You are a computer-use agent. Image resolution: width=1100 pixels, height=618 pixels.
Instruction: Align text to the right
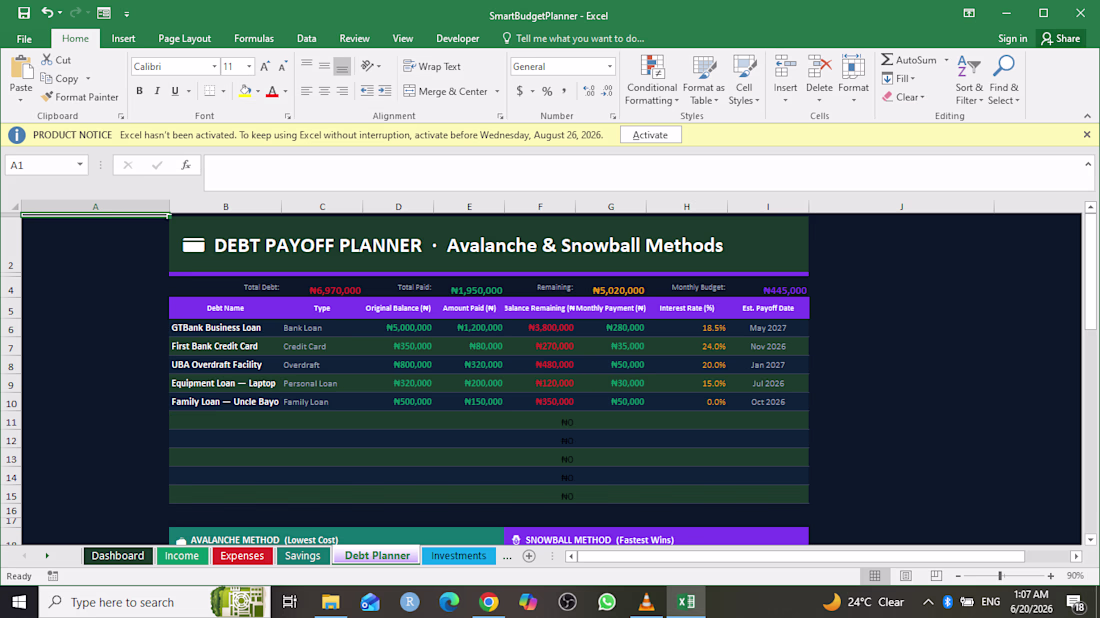click(342, 91)
